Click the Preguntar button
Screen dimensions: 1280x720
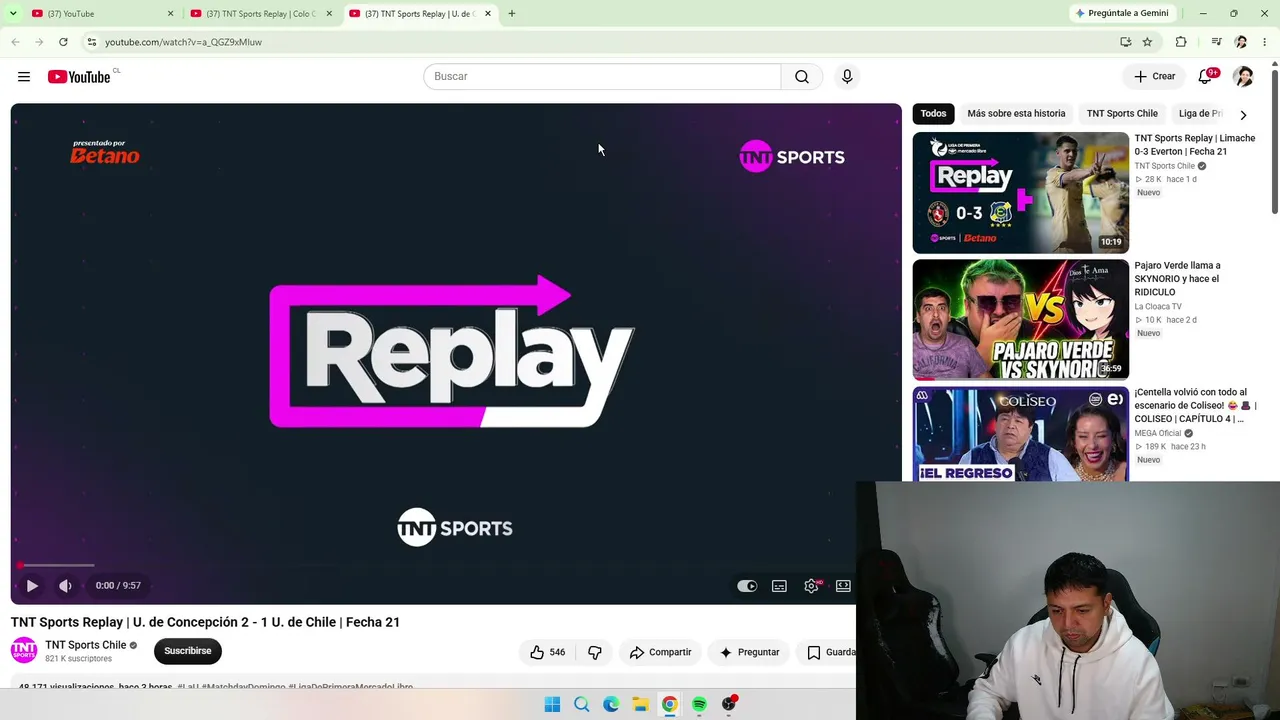749,653
